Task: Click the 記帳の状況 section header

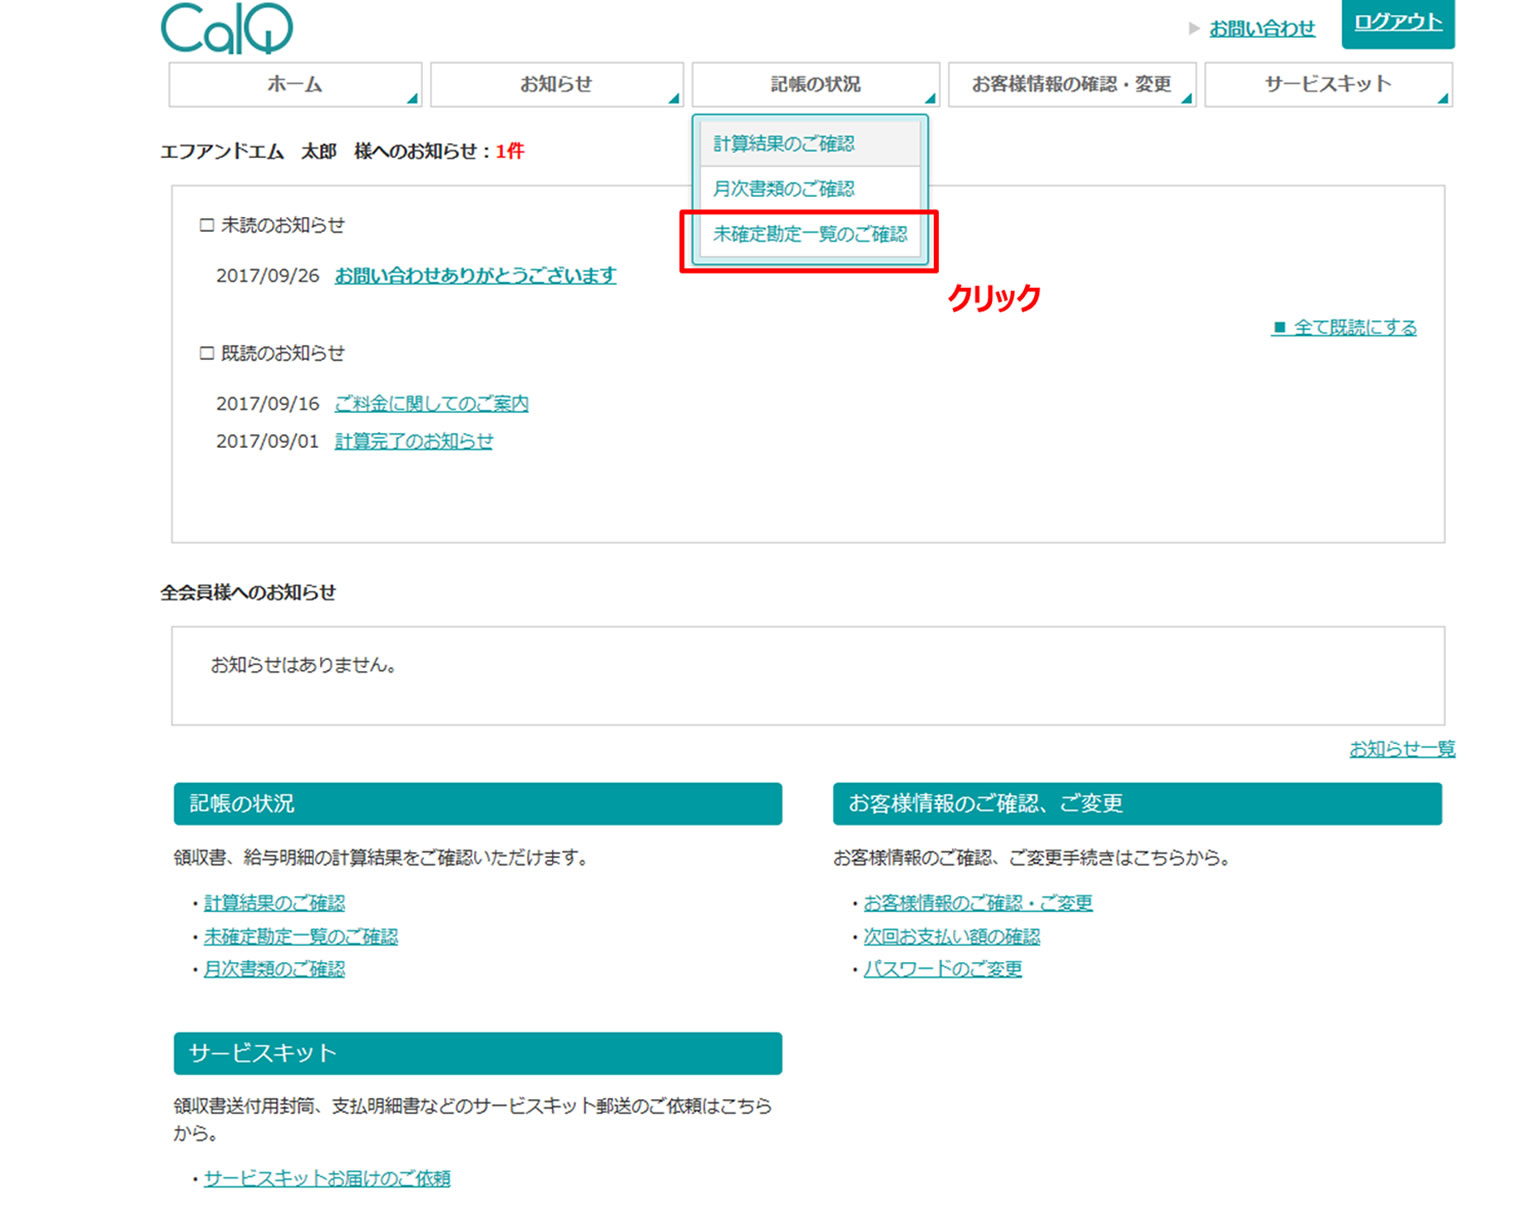Action: click(478, 804)
